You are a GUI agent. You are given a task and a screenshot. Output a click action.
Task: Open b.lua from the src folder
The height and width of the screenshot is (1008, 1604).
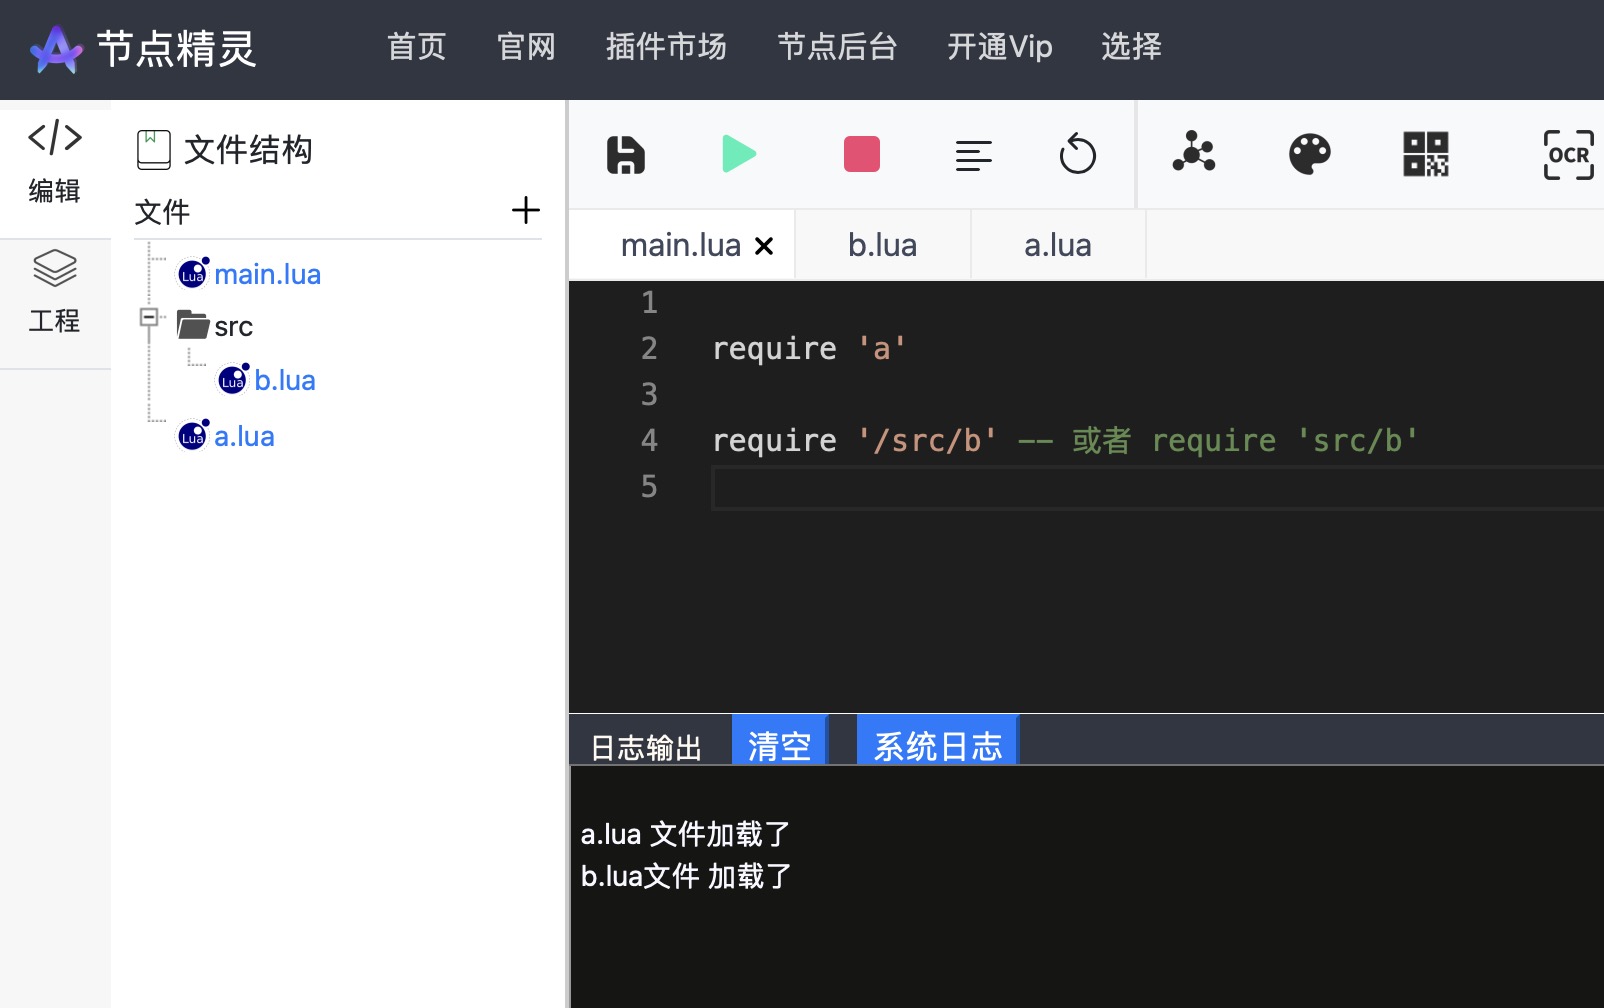(x=285, y=380)
